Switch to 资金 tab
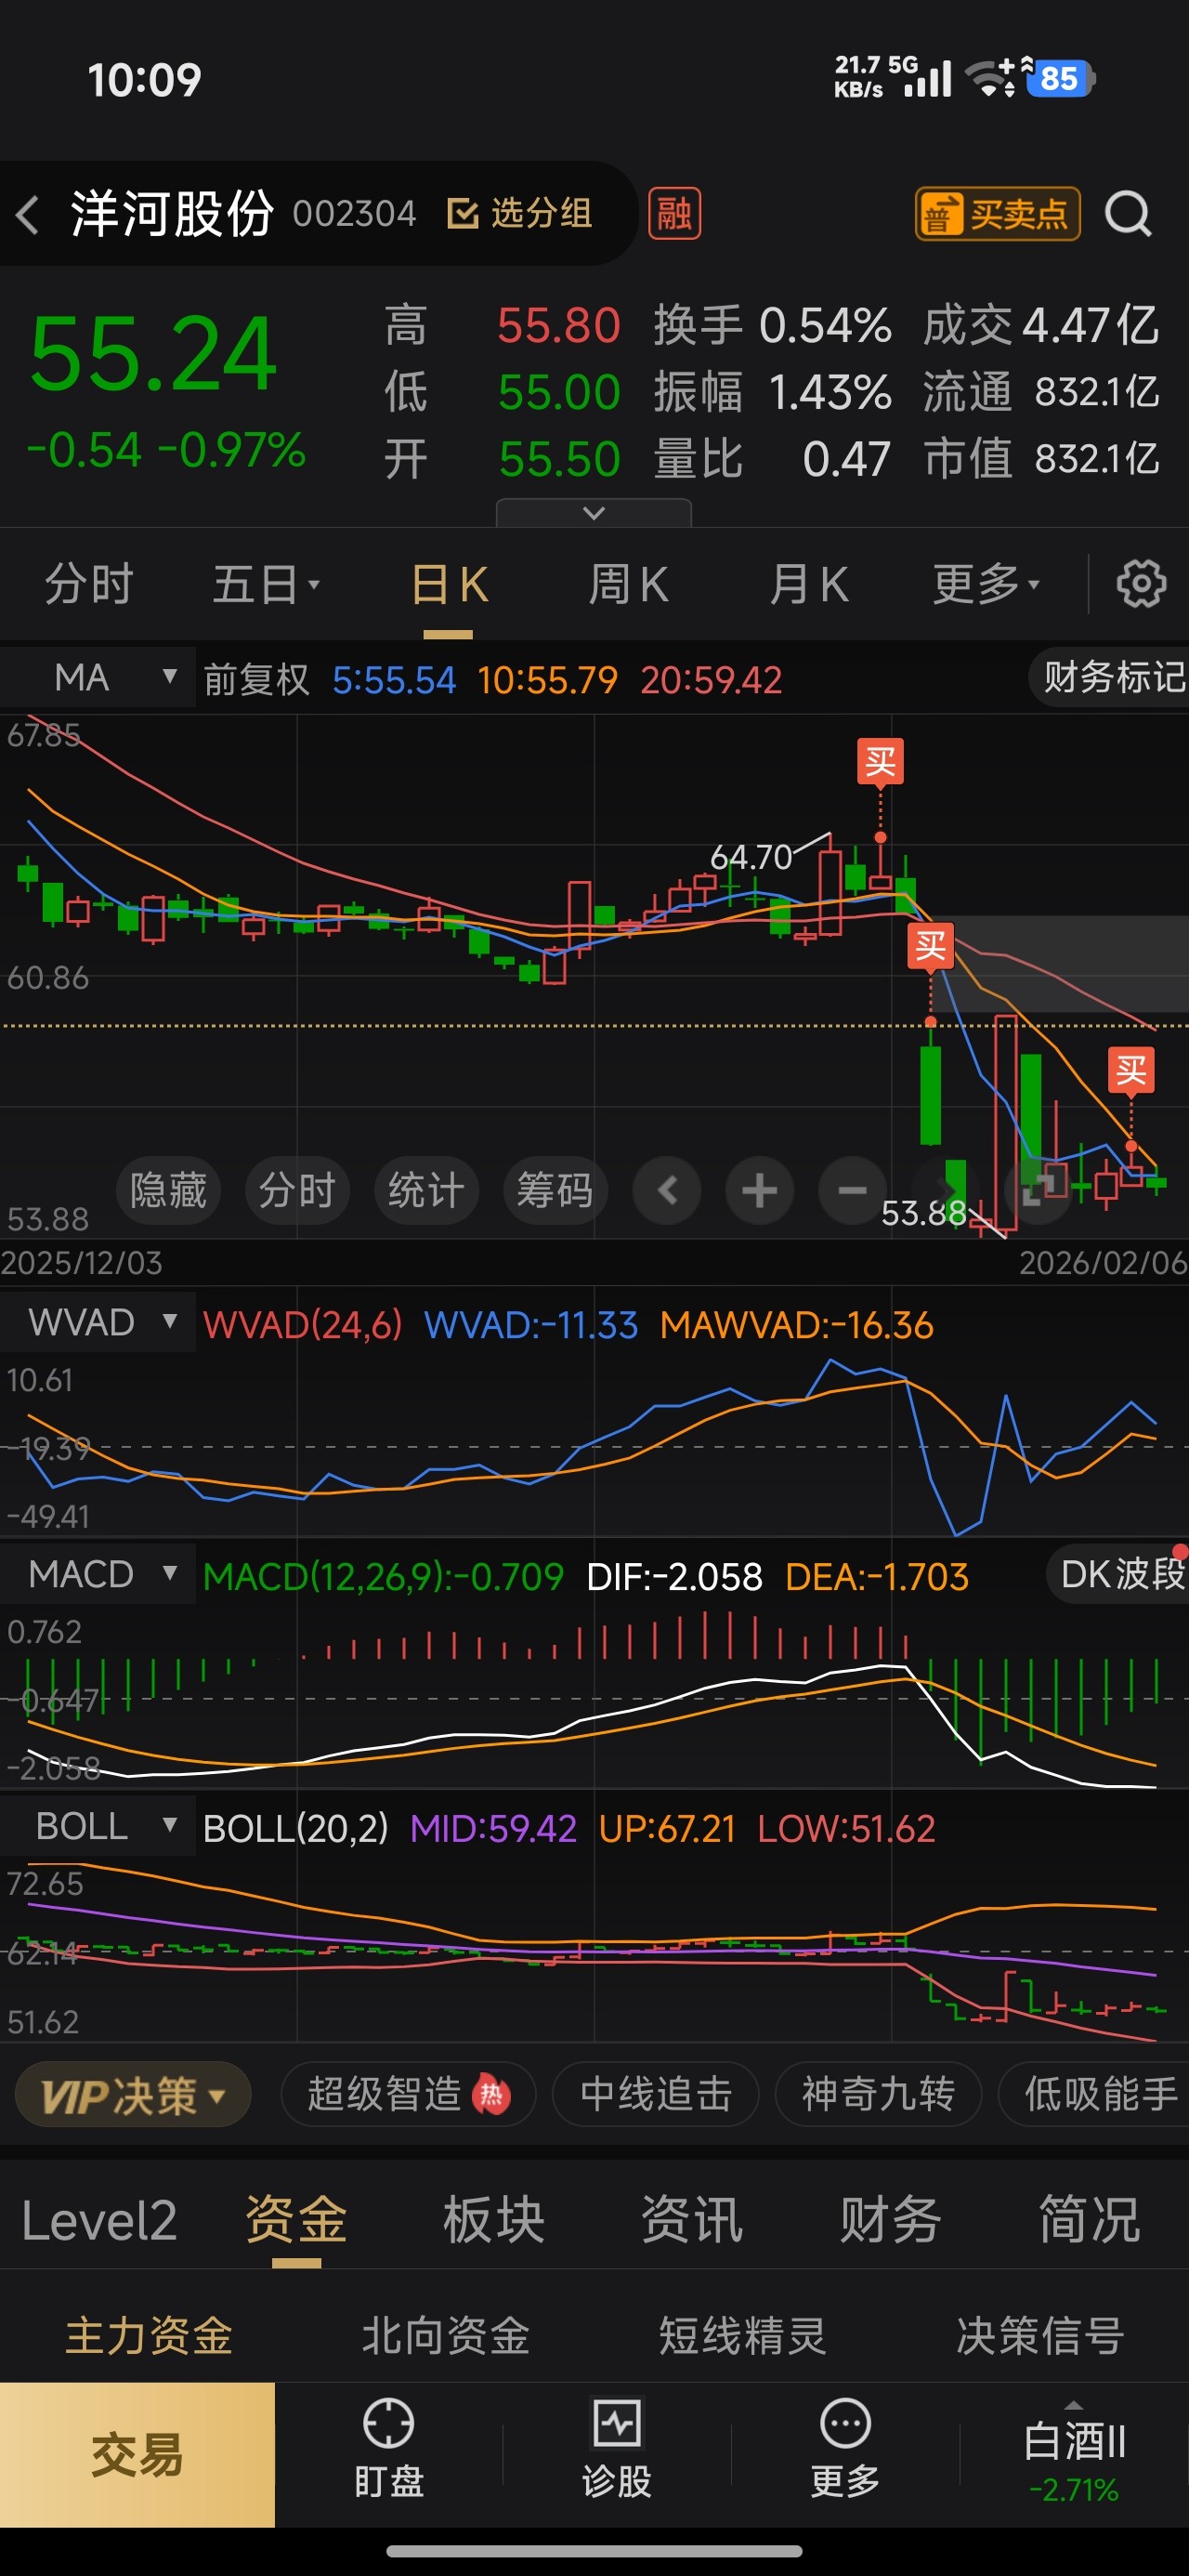Image resolution: width=1189 pixels, height=2576 pixels. pos(296,2220)
